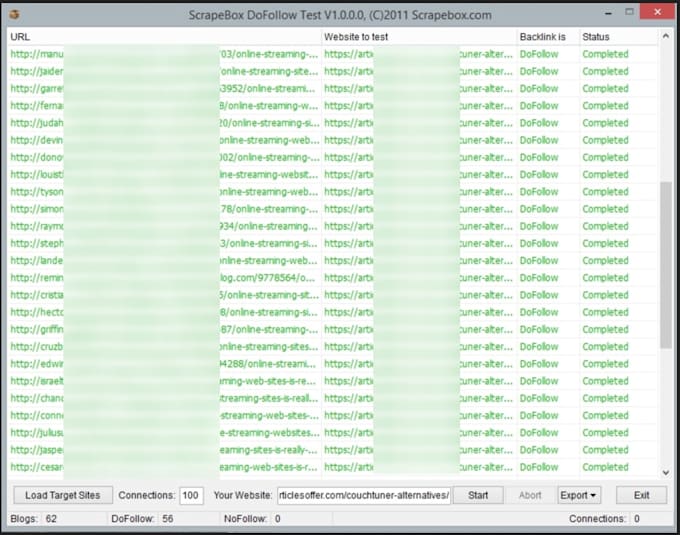Click the Blogs count in status bar
The width and height of the screenshot is (680, 535).
point(51,519)
